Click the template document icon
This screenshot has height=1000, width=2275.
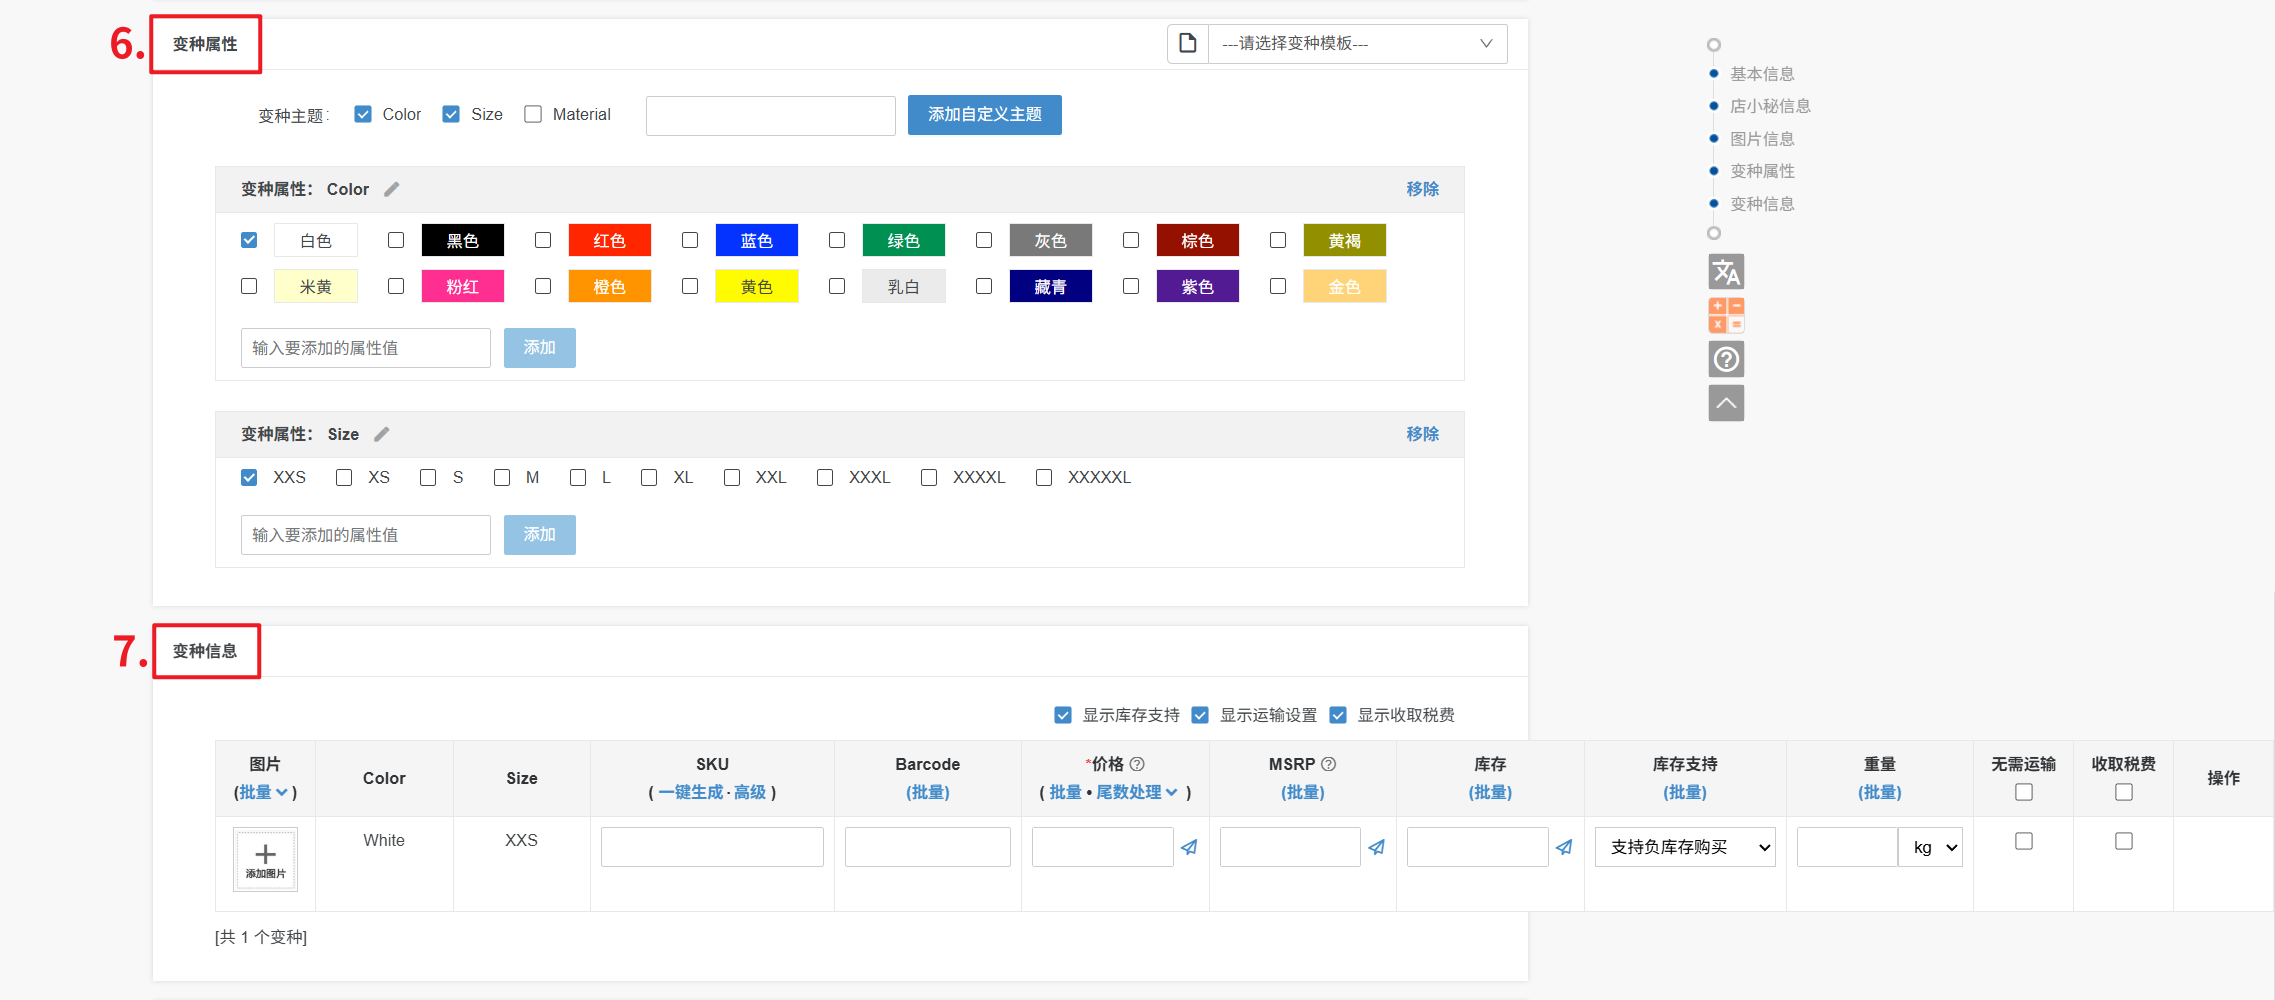tap(1188, 43)
